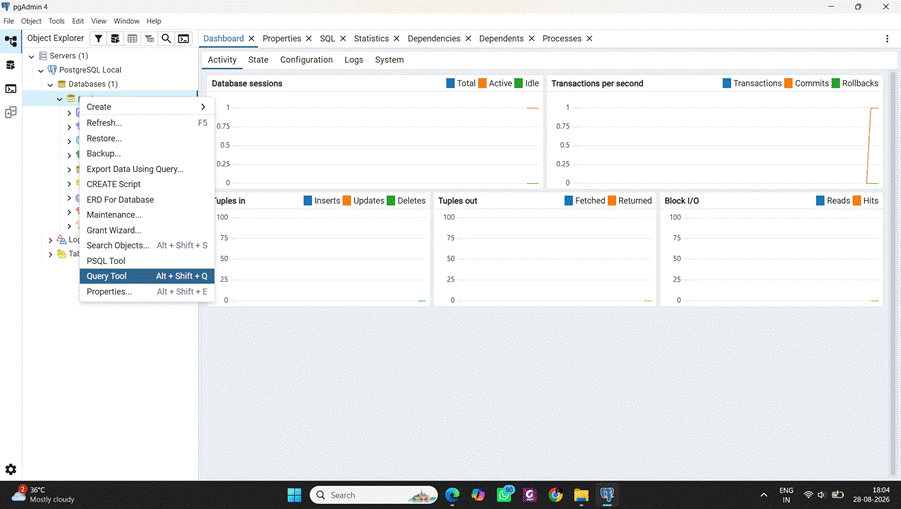Switch to the Statistics tab
This screenshot has height=509, width=901.
371,38
